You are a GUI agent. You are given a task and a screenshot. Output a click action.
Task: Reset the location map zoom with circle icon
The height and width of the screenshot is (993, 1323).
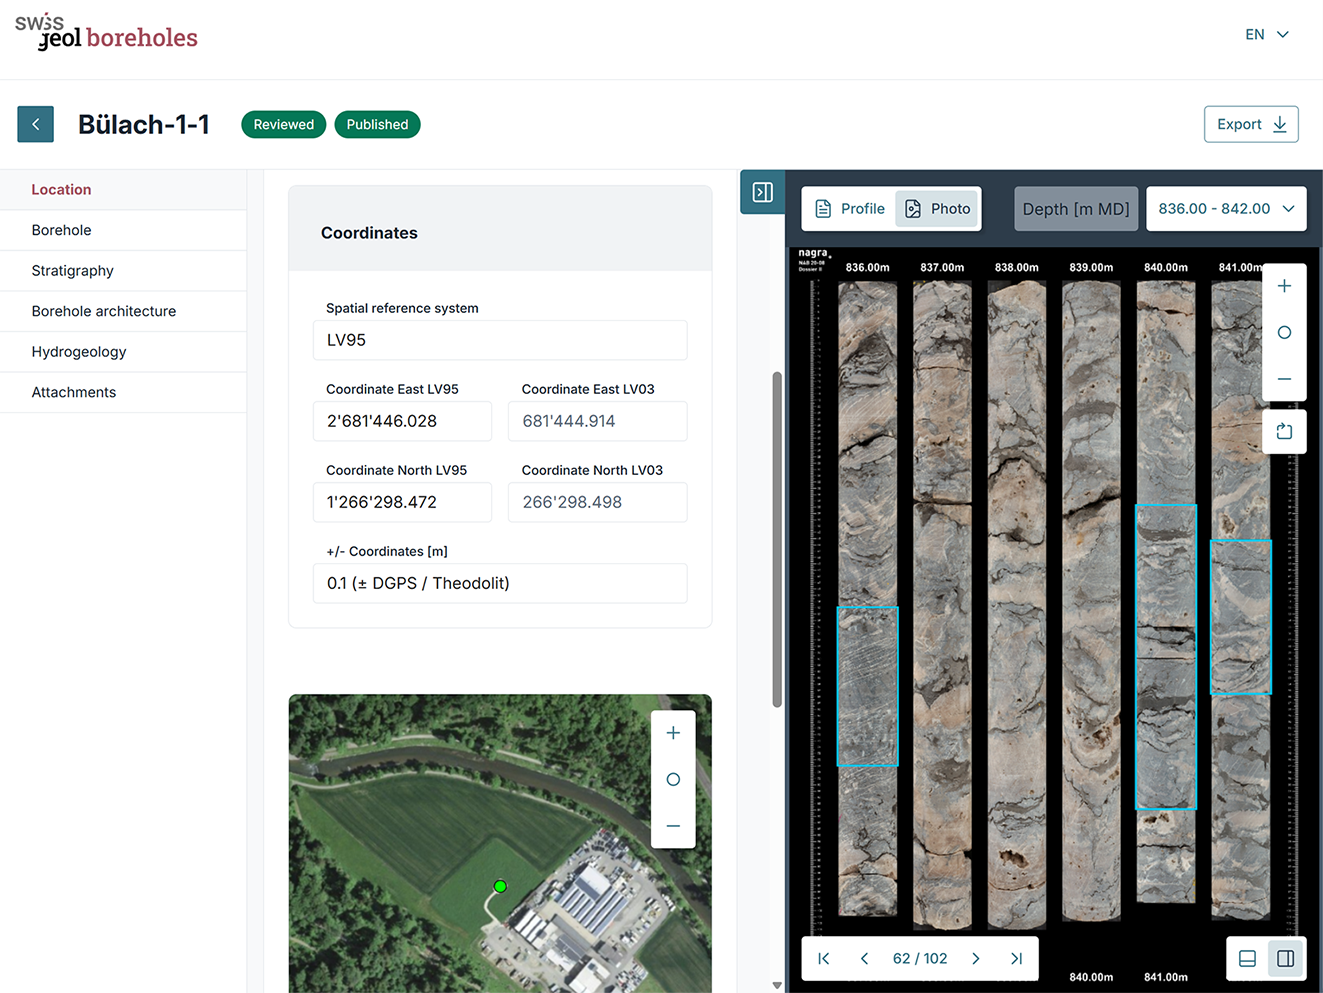(673, 779)
